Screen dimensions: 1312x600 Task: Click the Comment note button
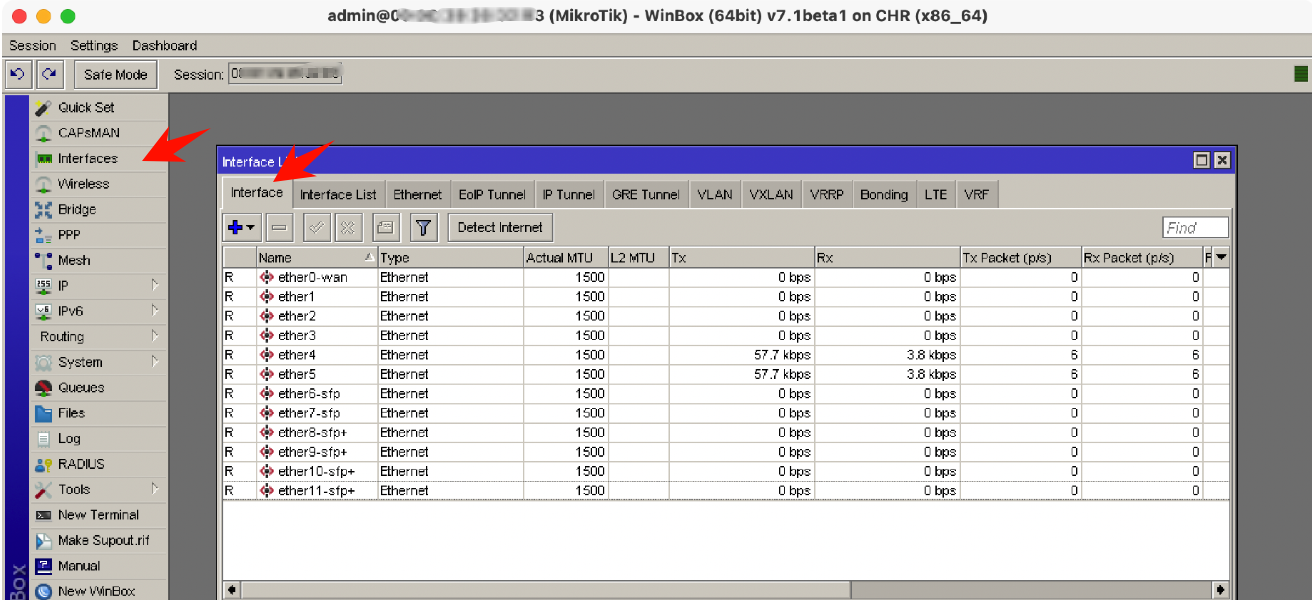coord(386,228)
